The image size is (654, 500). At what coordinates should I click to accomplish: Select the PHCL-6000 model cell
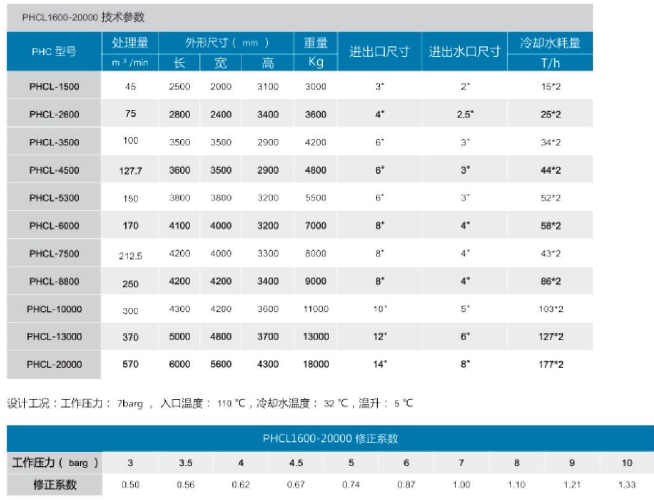pos(55,226)
